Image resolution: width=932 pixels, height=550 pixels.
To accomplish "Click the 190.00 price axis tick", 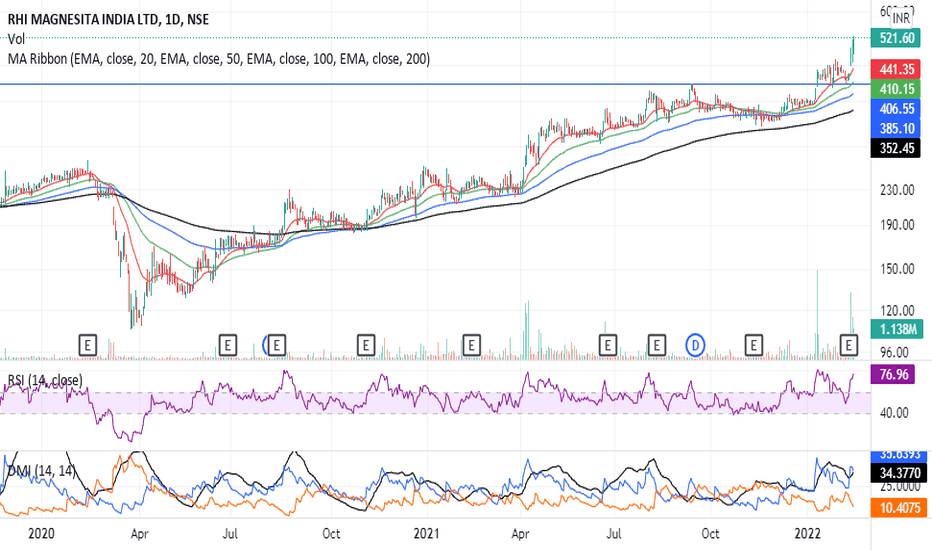I will tap(897, 225).
